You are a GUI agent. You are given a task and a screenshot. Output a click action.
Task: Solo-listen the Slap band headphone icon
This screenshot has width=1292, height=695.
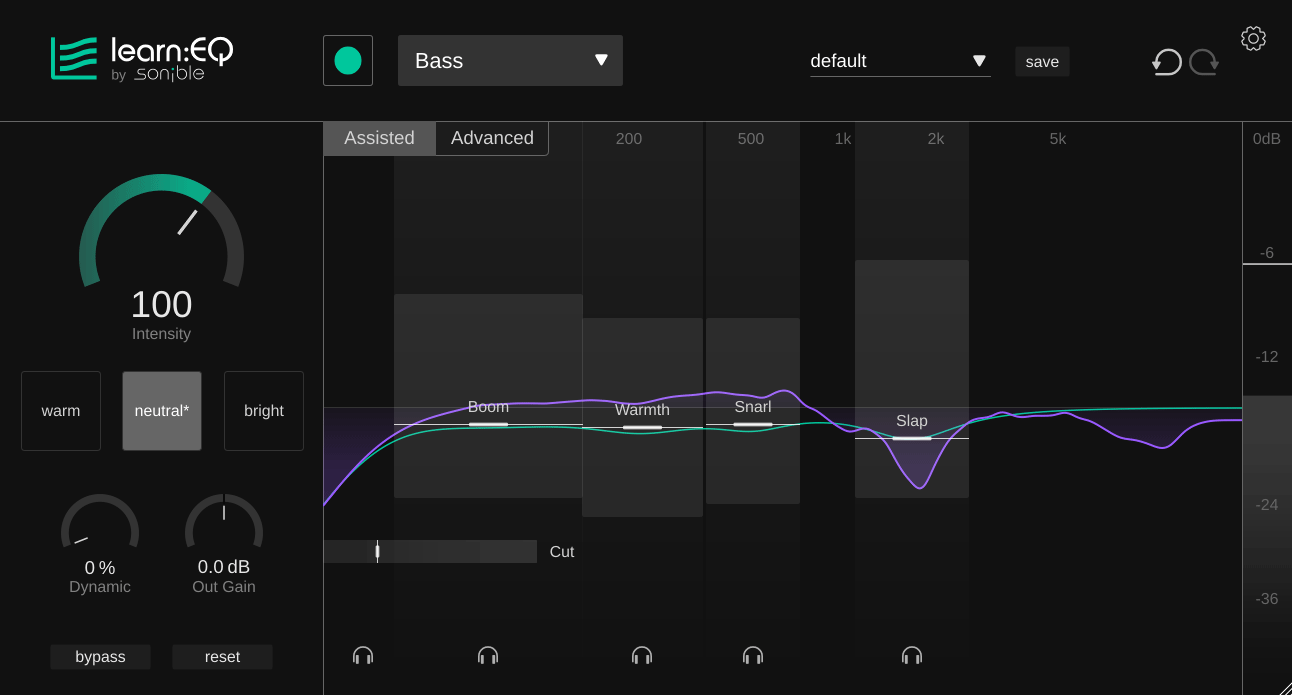click(x=912, y=656)
